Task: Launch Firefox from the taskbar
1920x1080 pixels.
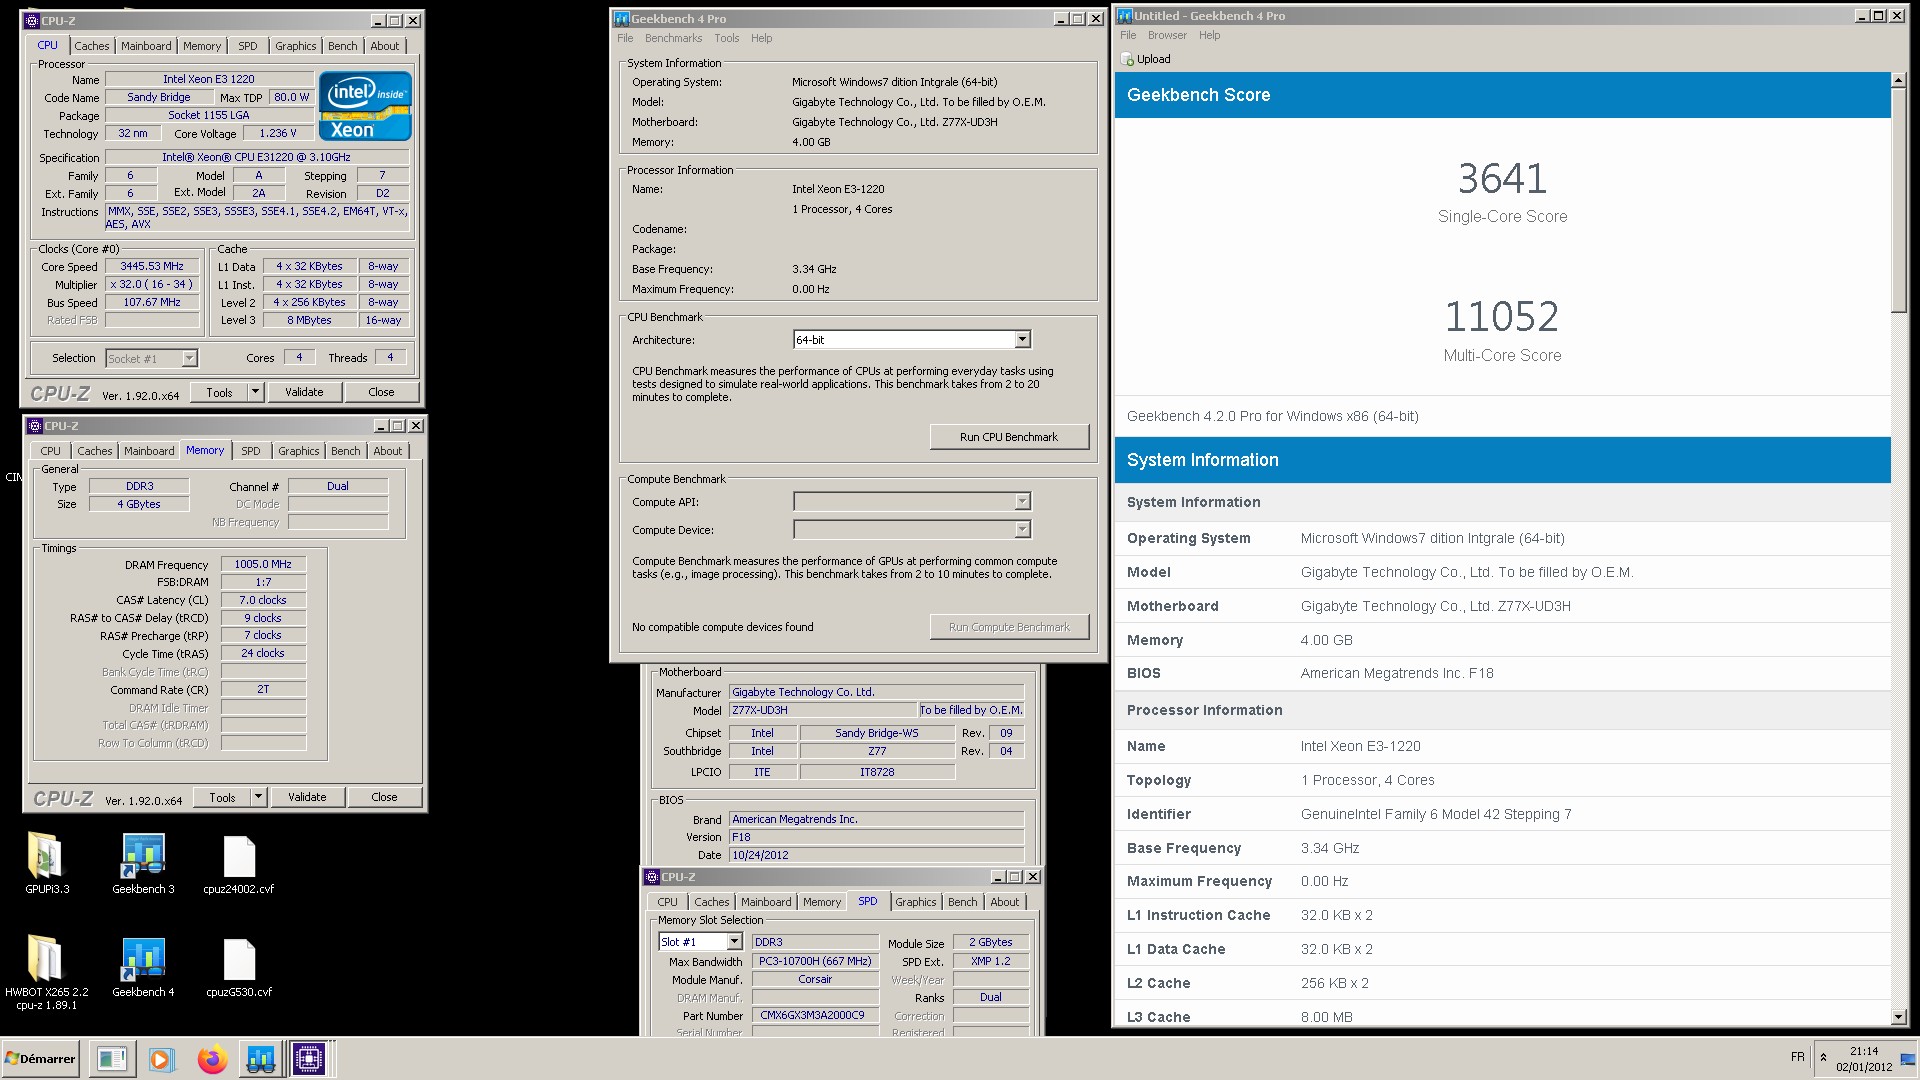Action: pyautogui.click(x=212, y=1059)
